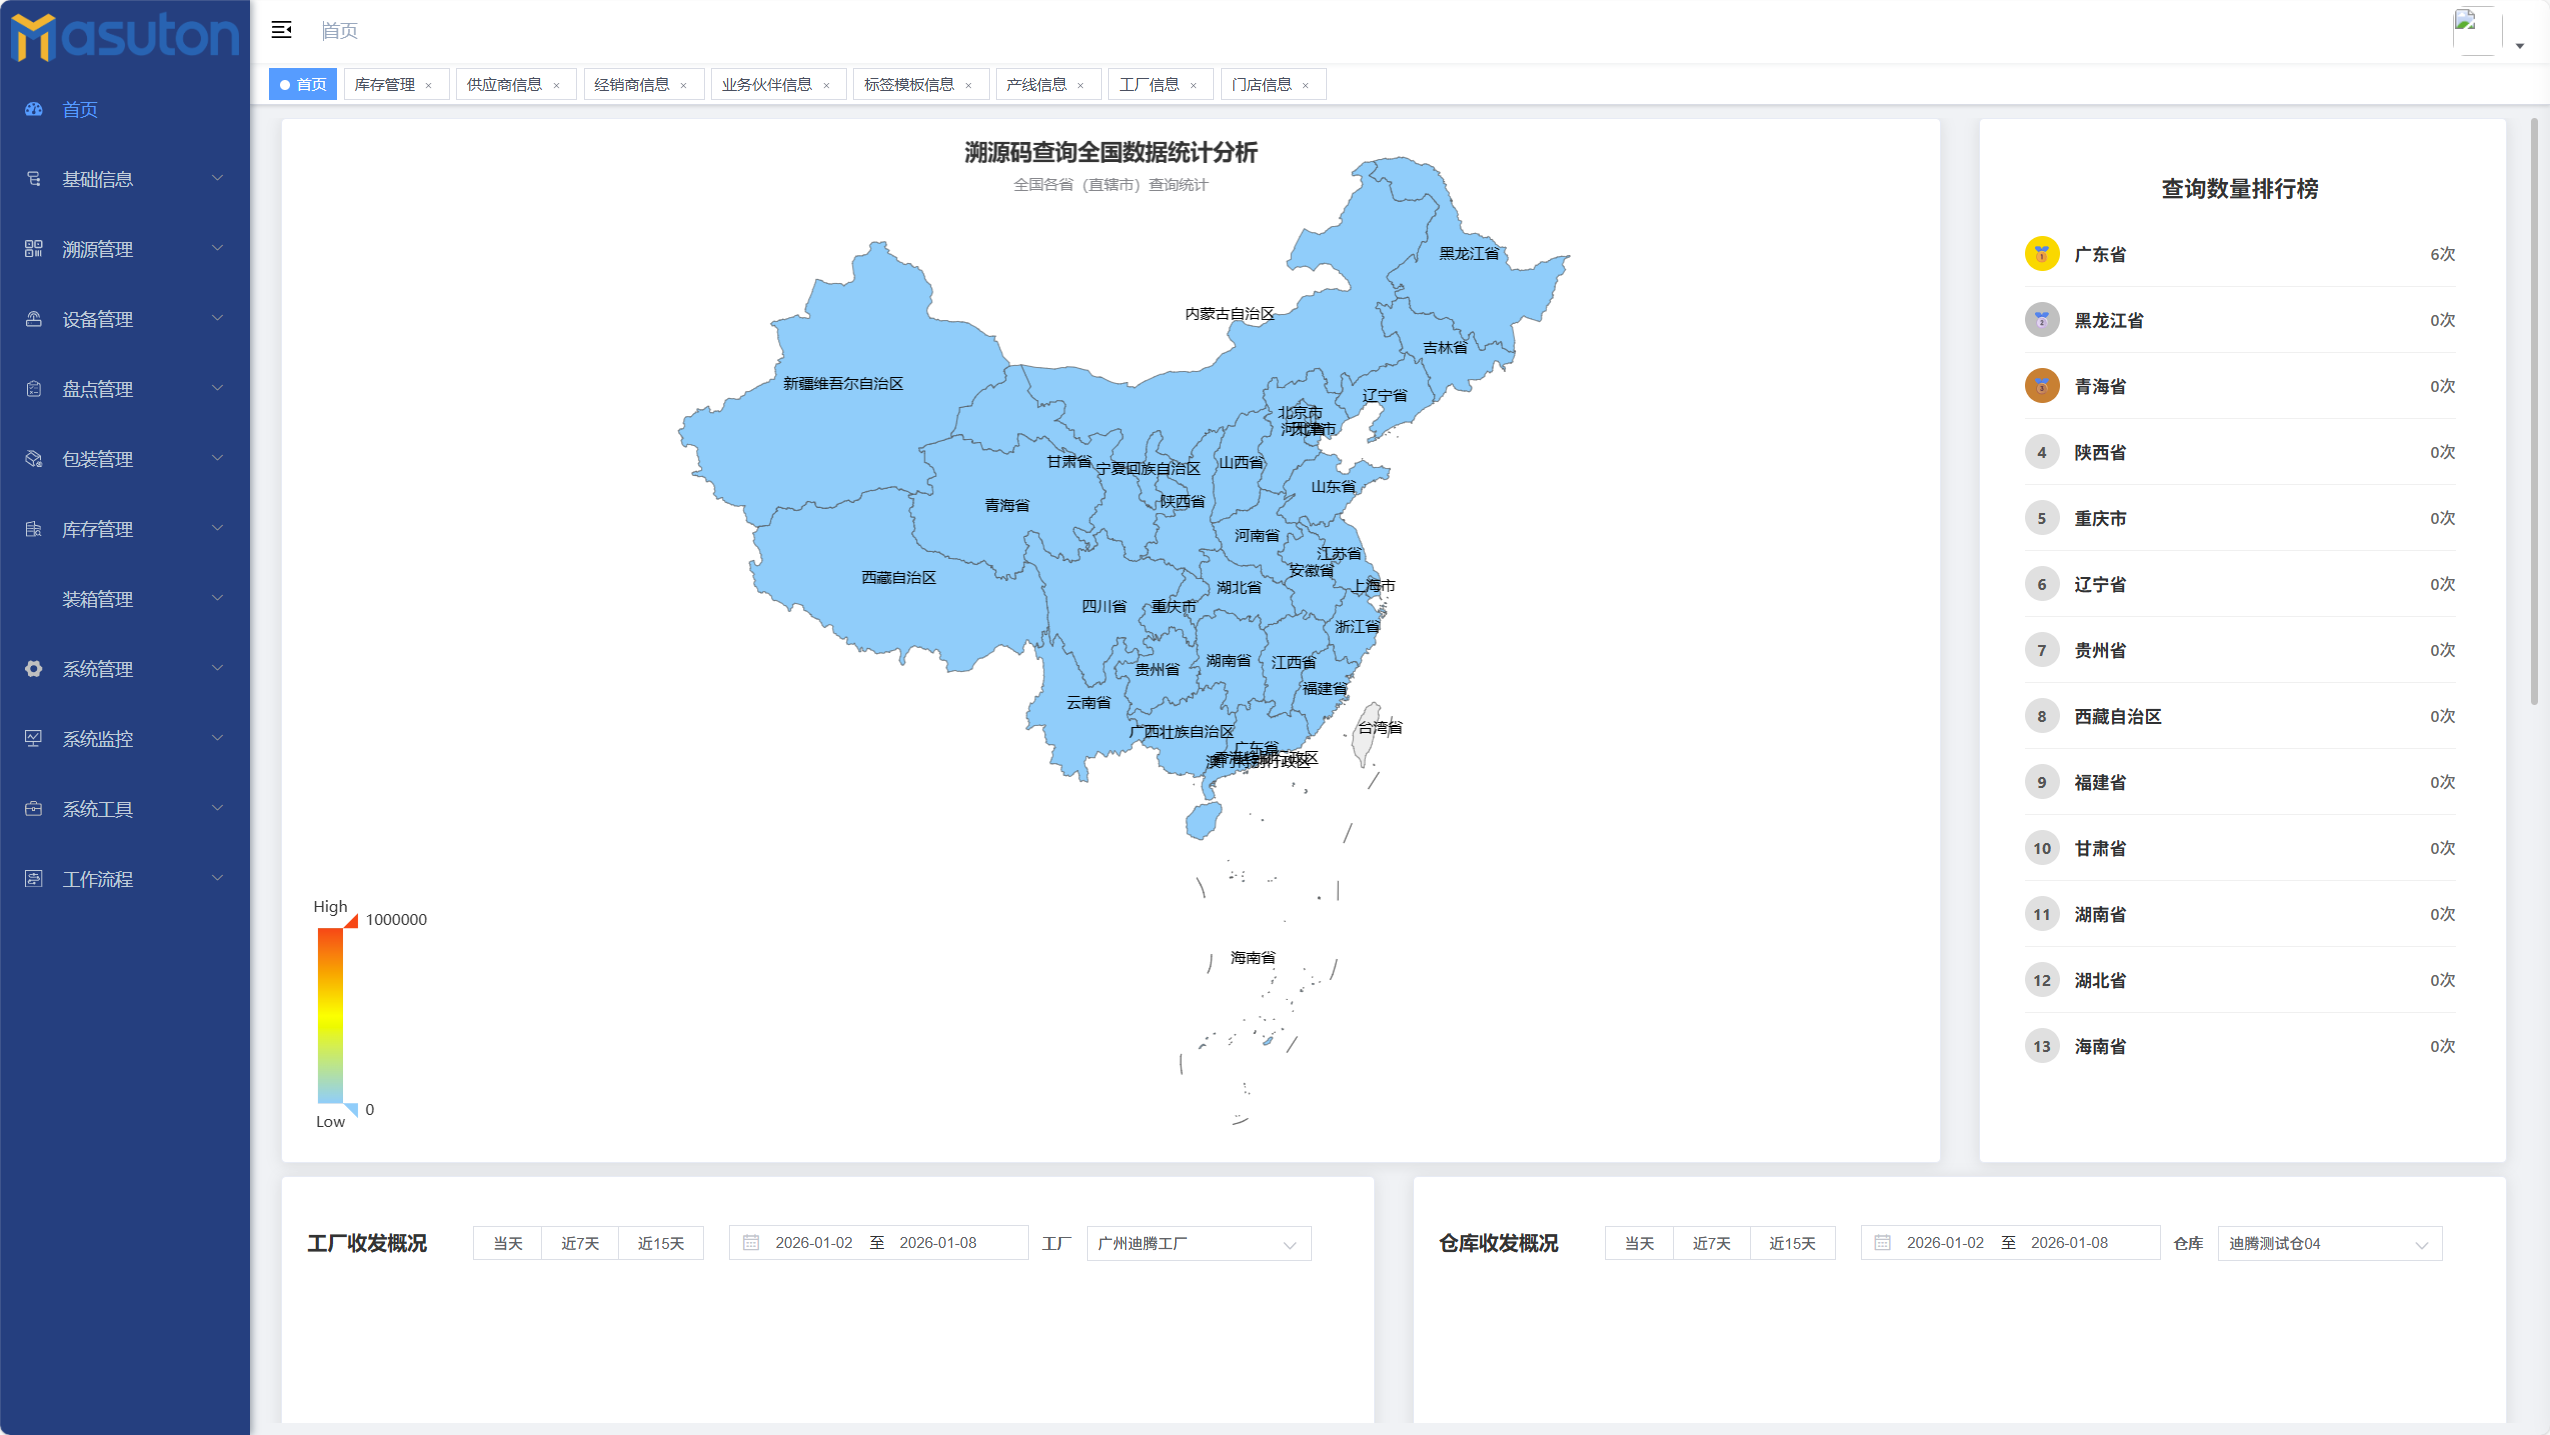Click the 溯源管理 sidebar icon

click(34, 248)
